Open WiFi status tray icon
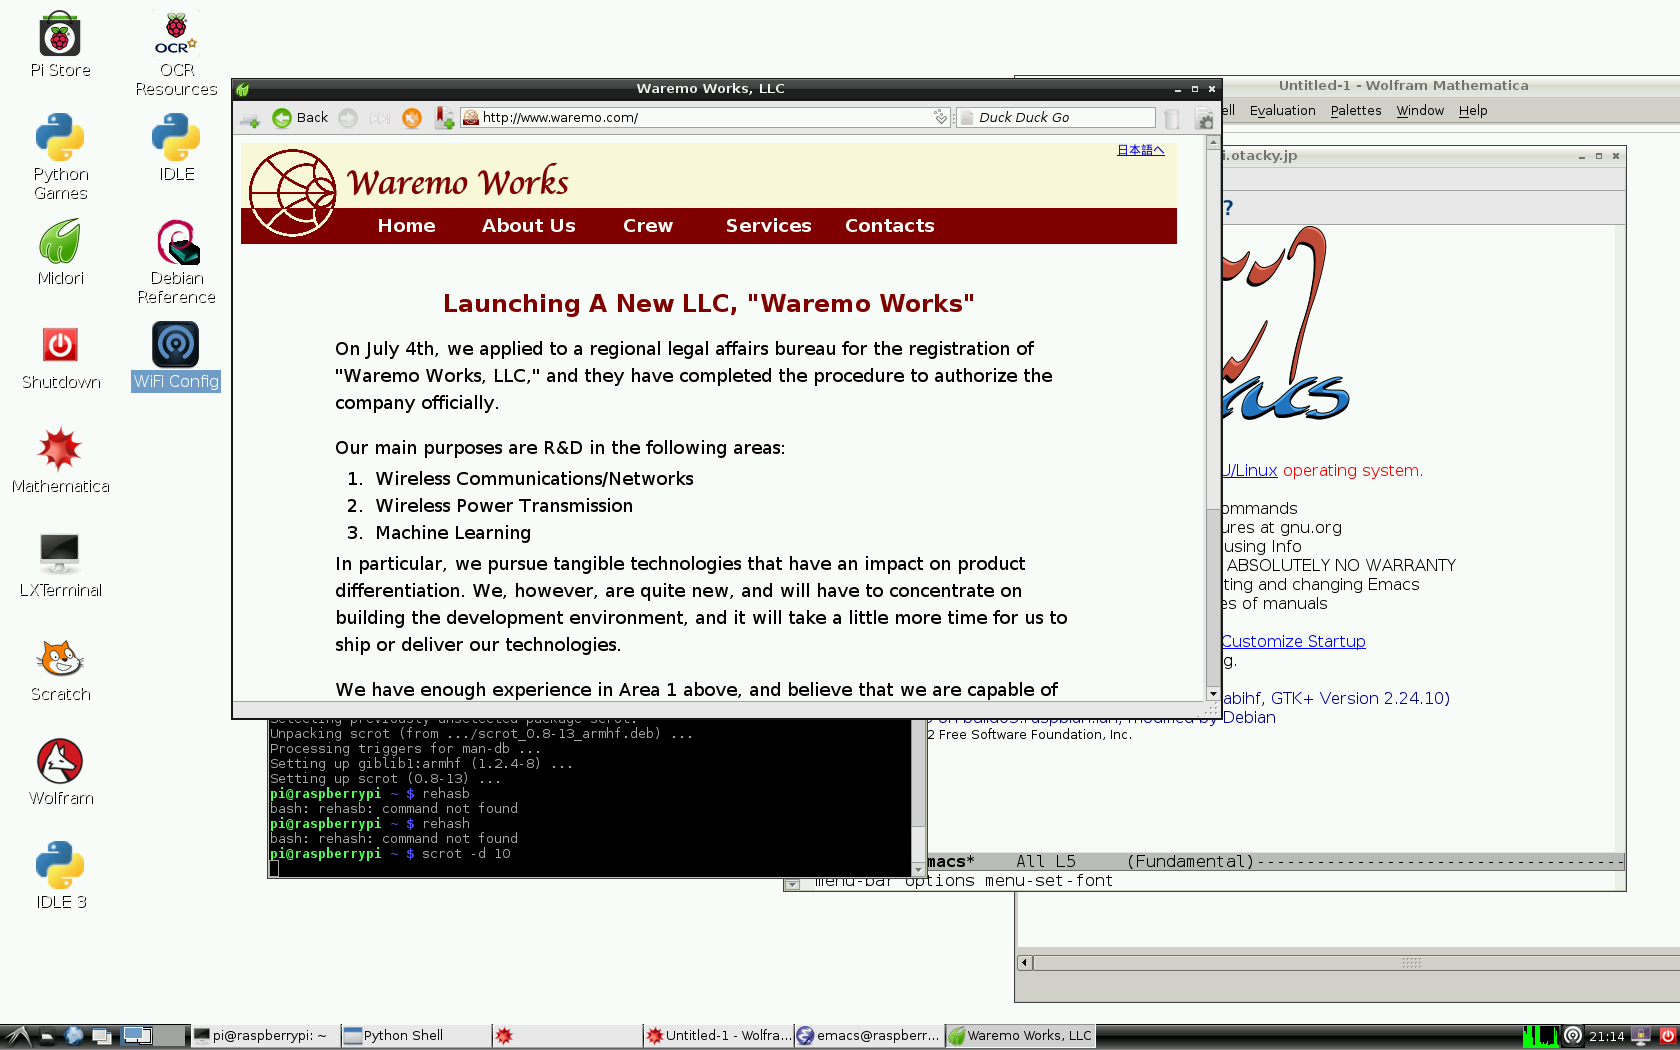The width and height of the screenshot is (1680, 1050). (1573, 1036)
